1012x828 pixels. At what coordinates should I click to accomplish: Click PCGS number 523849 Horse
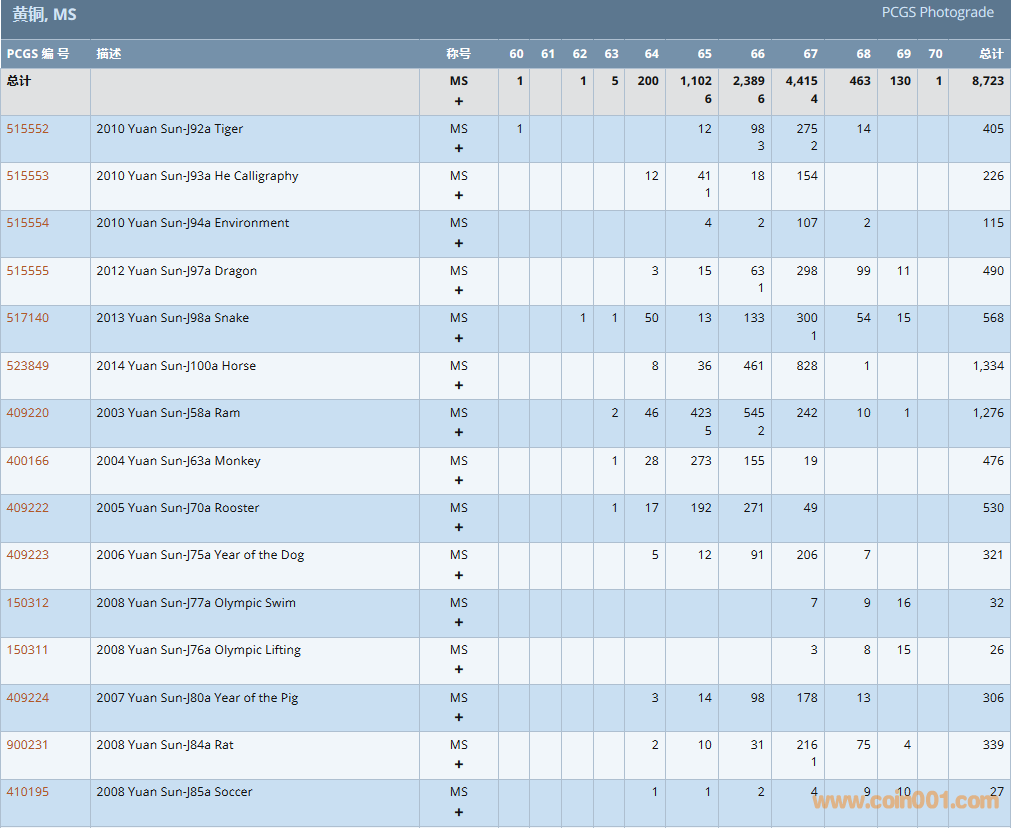[x=28, y=366]
